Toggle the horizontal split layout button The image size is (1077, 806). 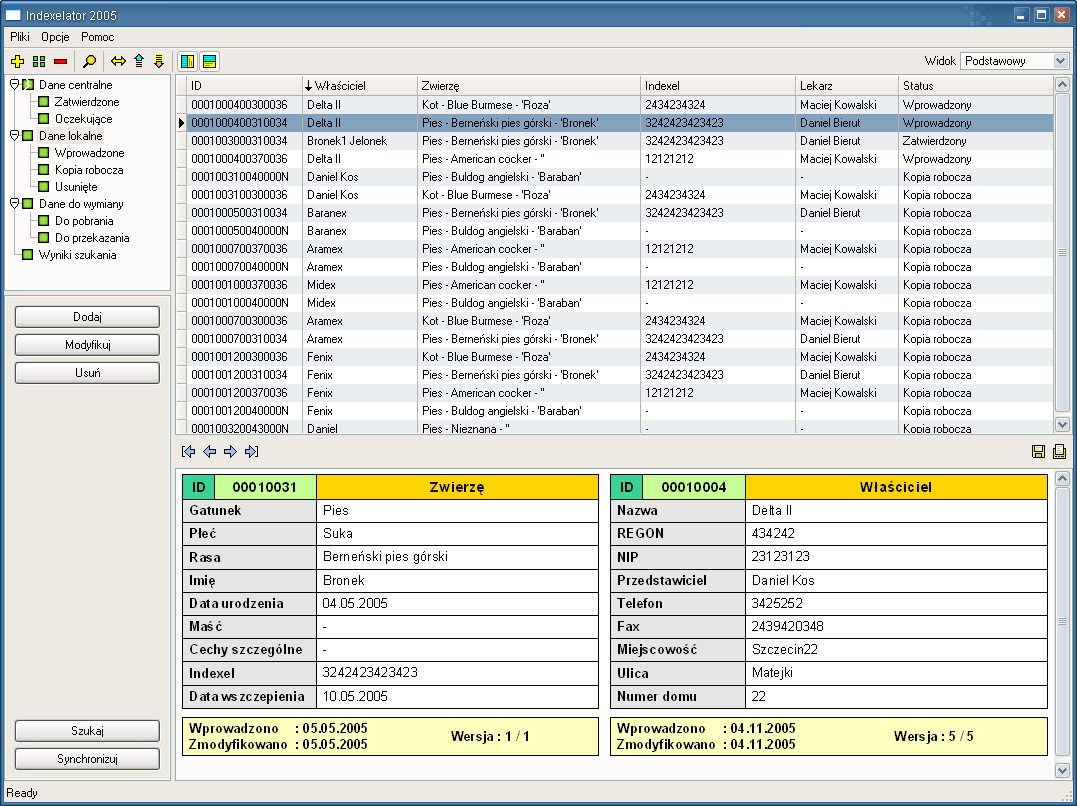(209, 61)
